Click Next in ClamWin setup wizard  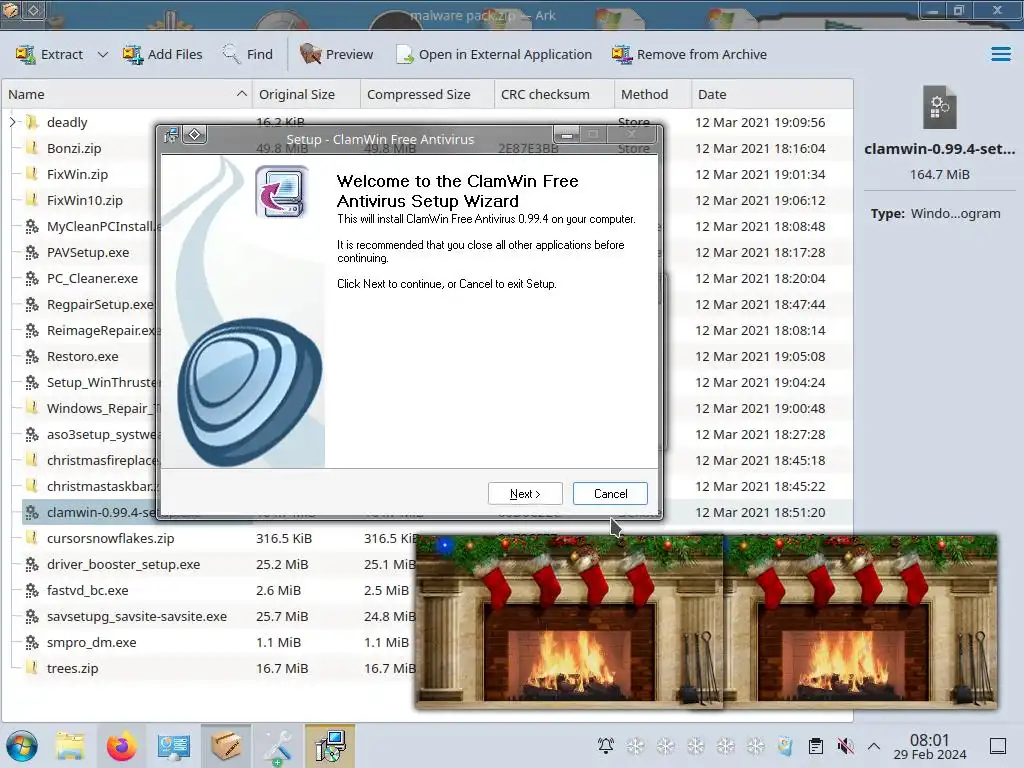click(525, 494)
